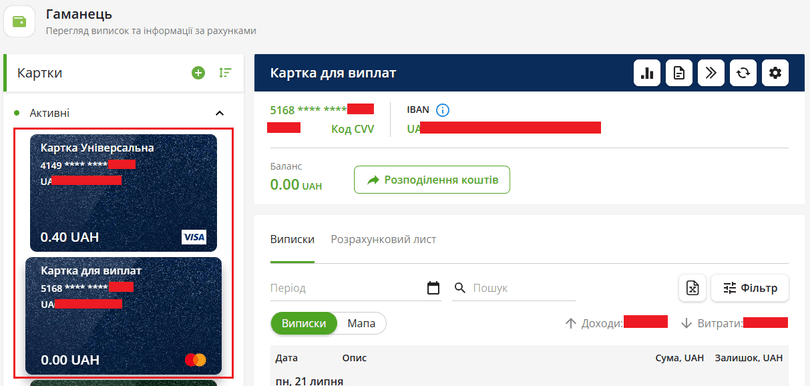Open the Фільтр button
The width and height of the screenshot is (810, 386).
coord(750,288)
